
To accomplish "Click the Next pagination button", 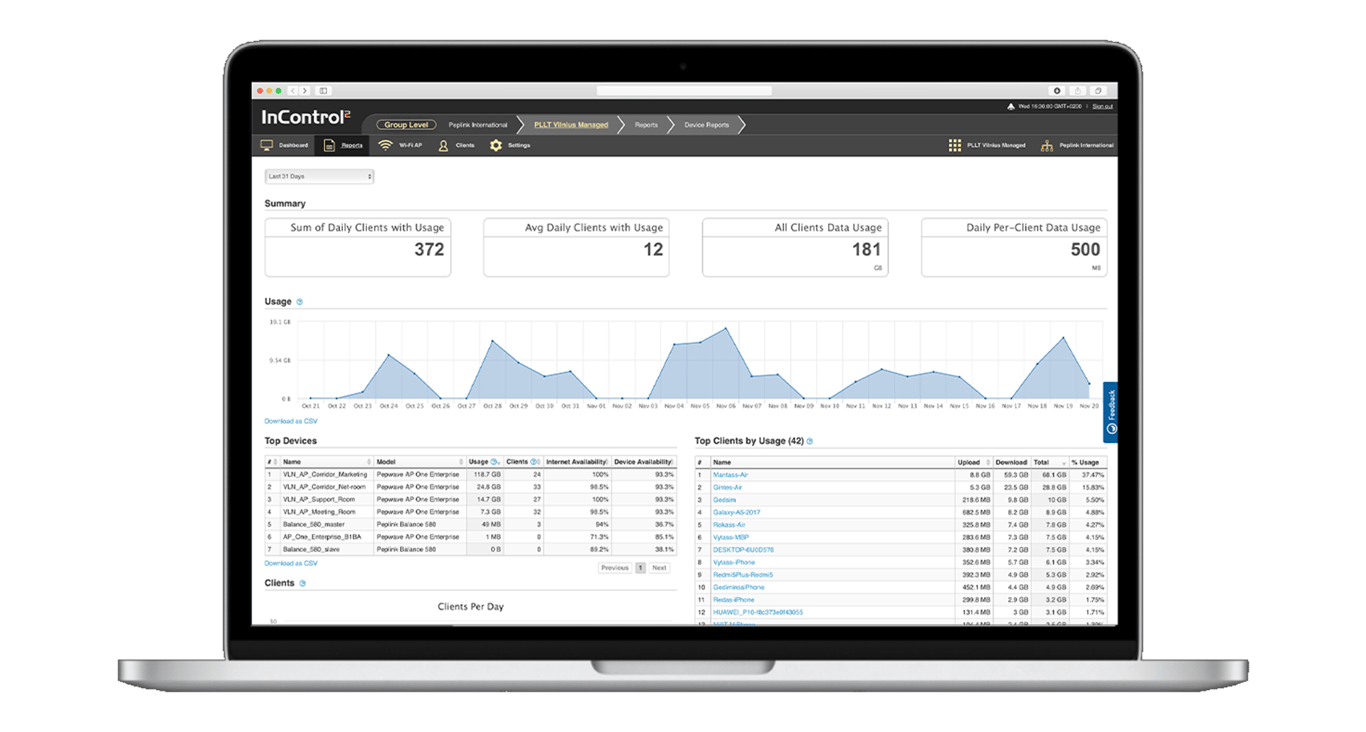I will 659,568.
